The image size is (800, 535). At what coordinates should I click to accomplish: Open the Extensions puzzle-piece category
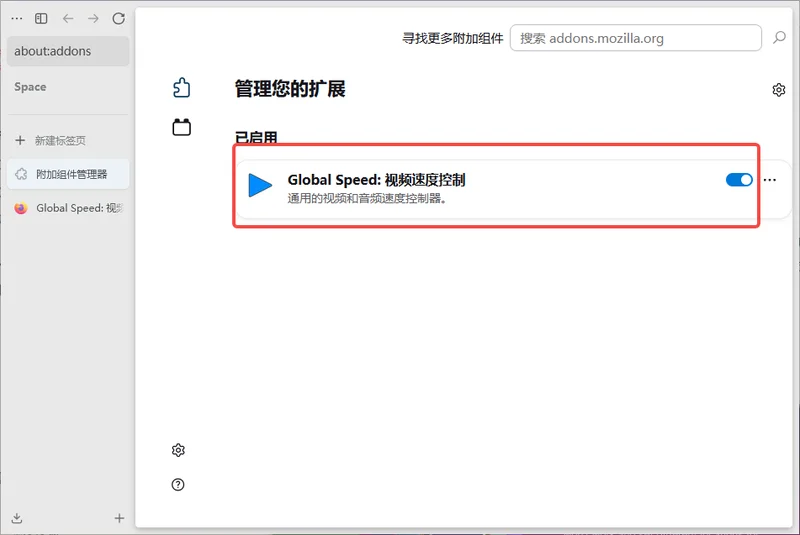tap(182, 88)
